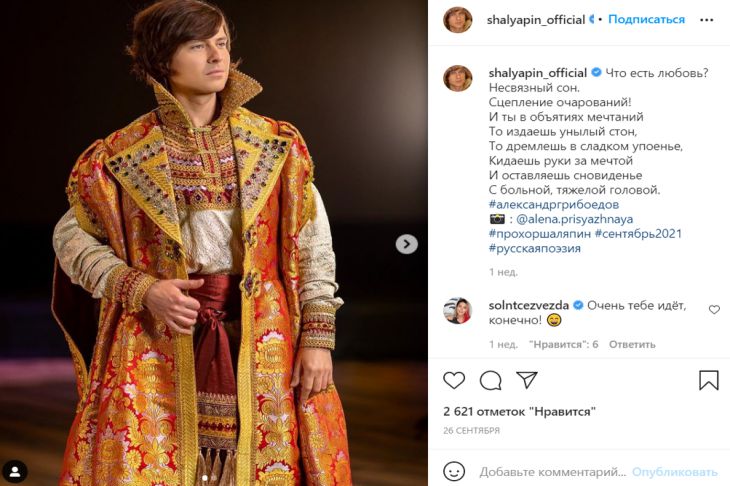Viewport: 730px width, 486px height.
Task: Click Ответить under solntcezvezda's comment
Action: [x=632, y=344]
